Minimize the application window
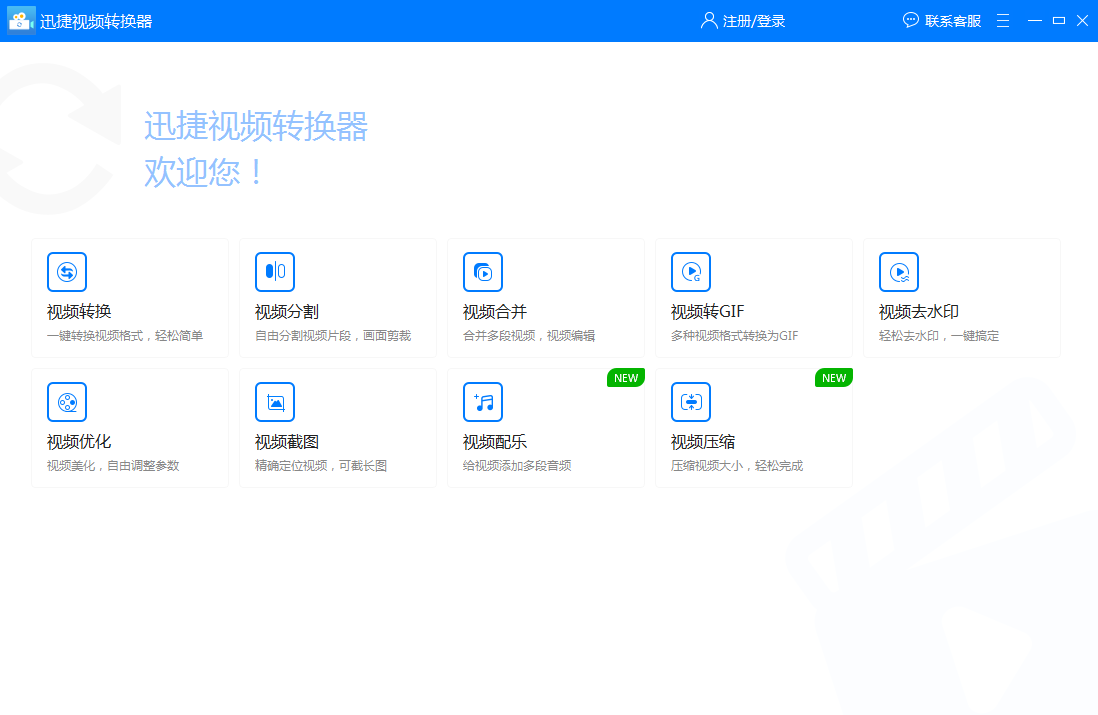Image resolution: width=1098 pixels, height=715 pixels. (1035, 20)
